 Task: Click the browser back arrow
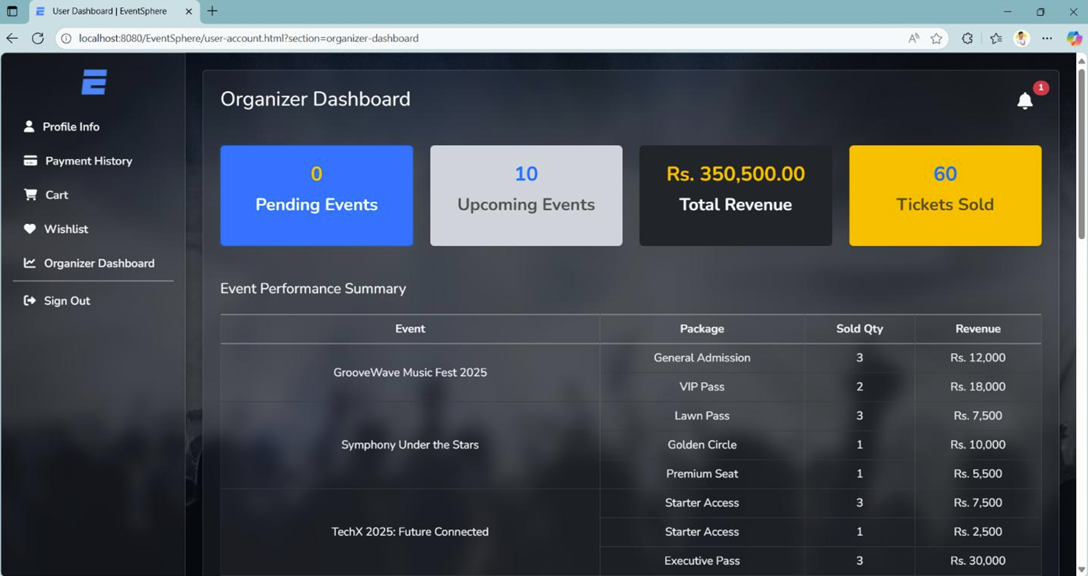pyautogui.click(x=12, y=38)
